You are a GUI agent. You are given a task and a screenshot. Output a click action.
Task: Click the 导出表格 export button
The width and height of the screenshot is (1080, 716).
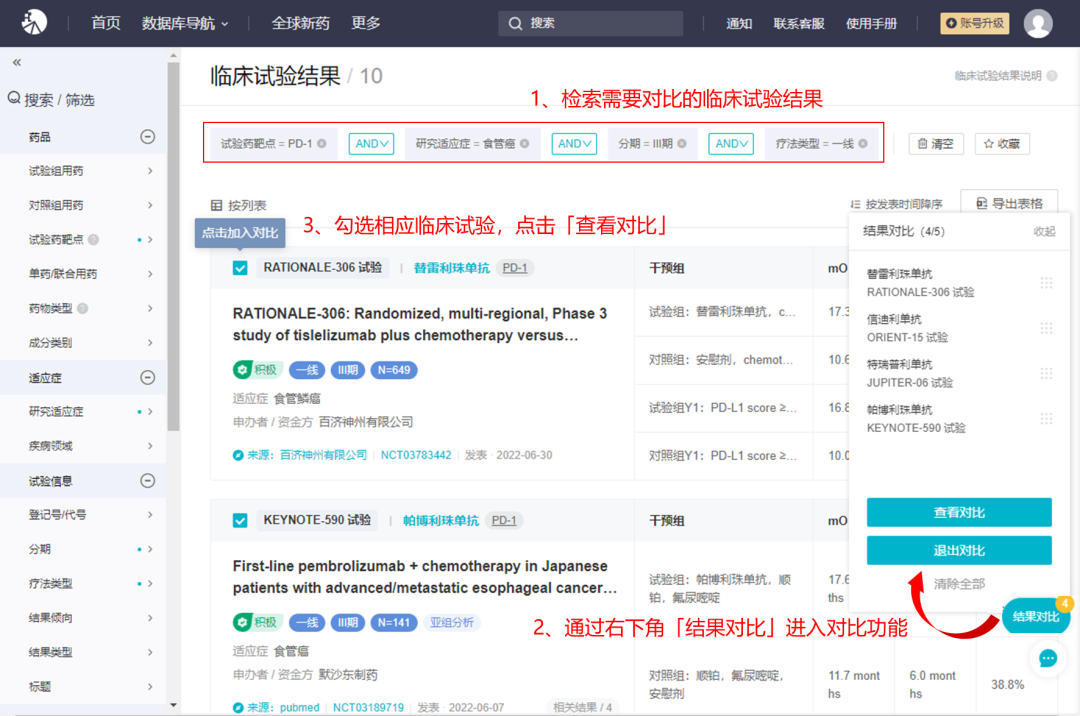pos(1009,204)
